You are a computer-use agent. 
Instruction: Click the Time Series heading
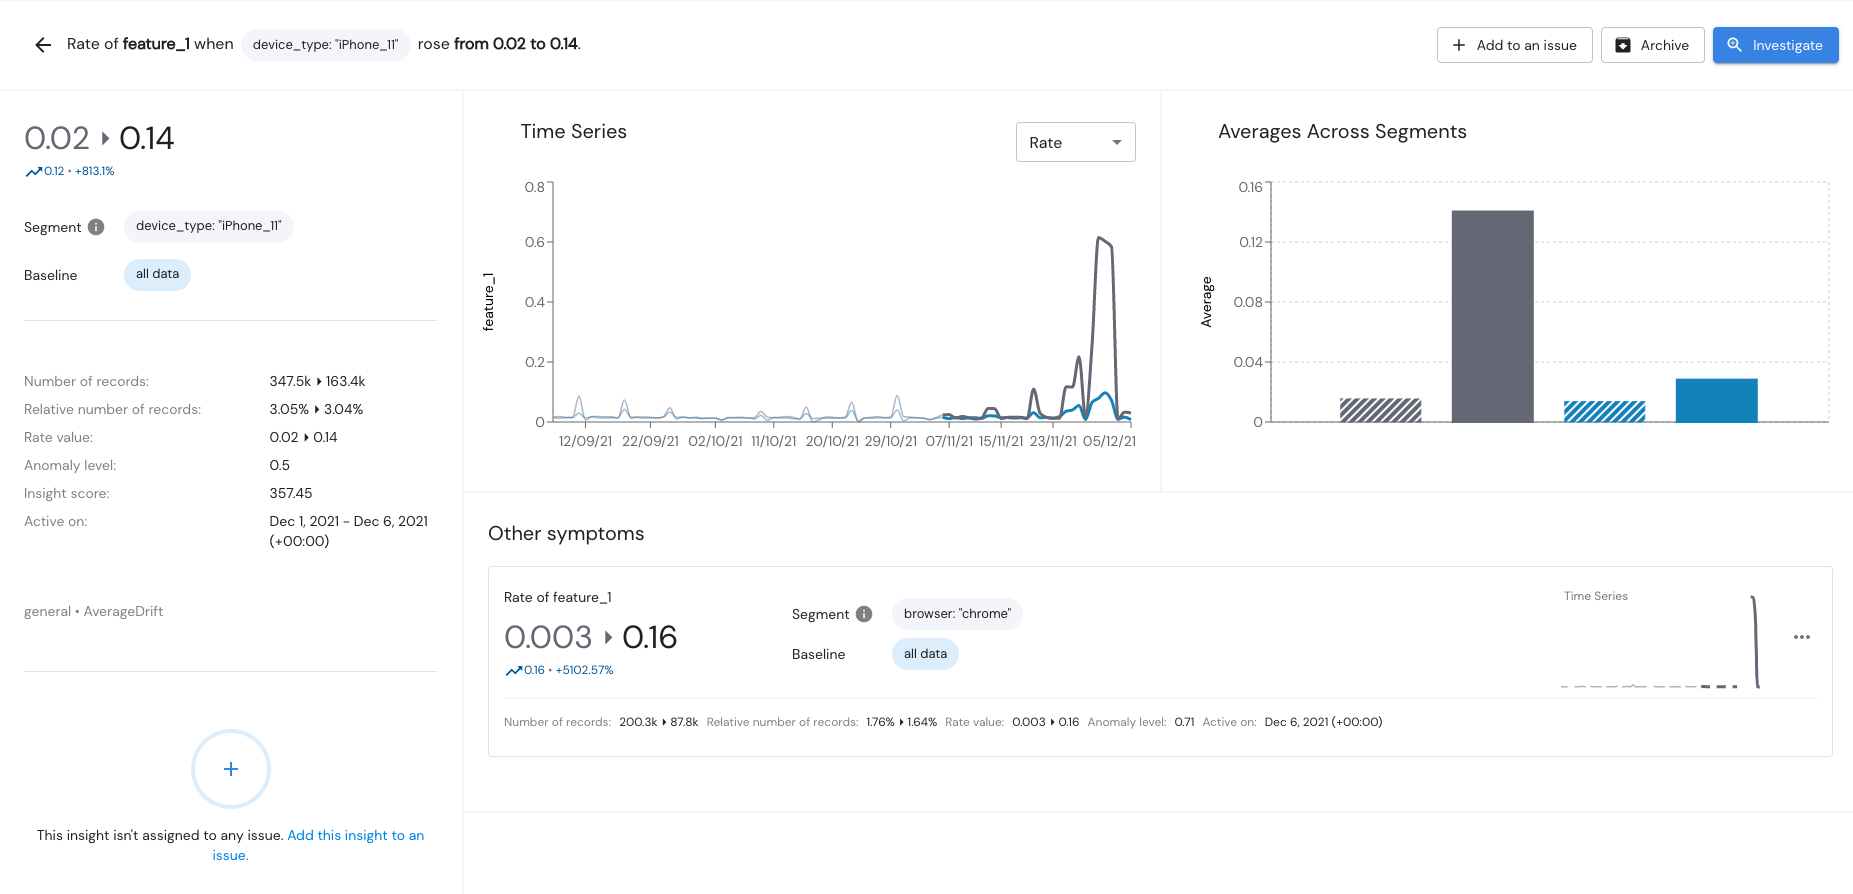(x=573, y=131)
